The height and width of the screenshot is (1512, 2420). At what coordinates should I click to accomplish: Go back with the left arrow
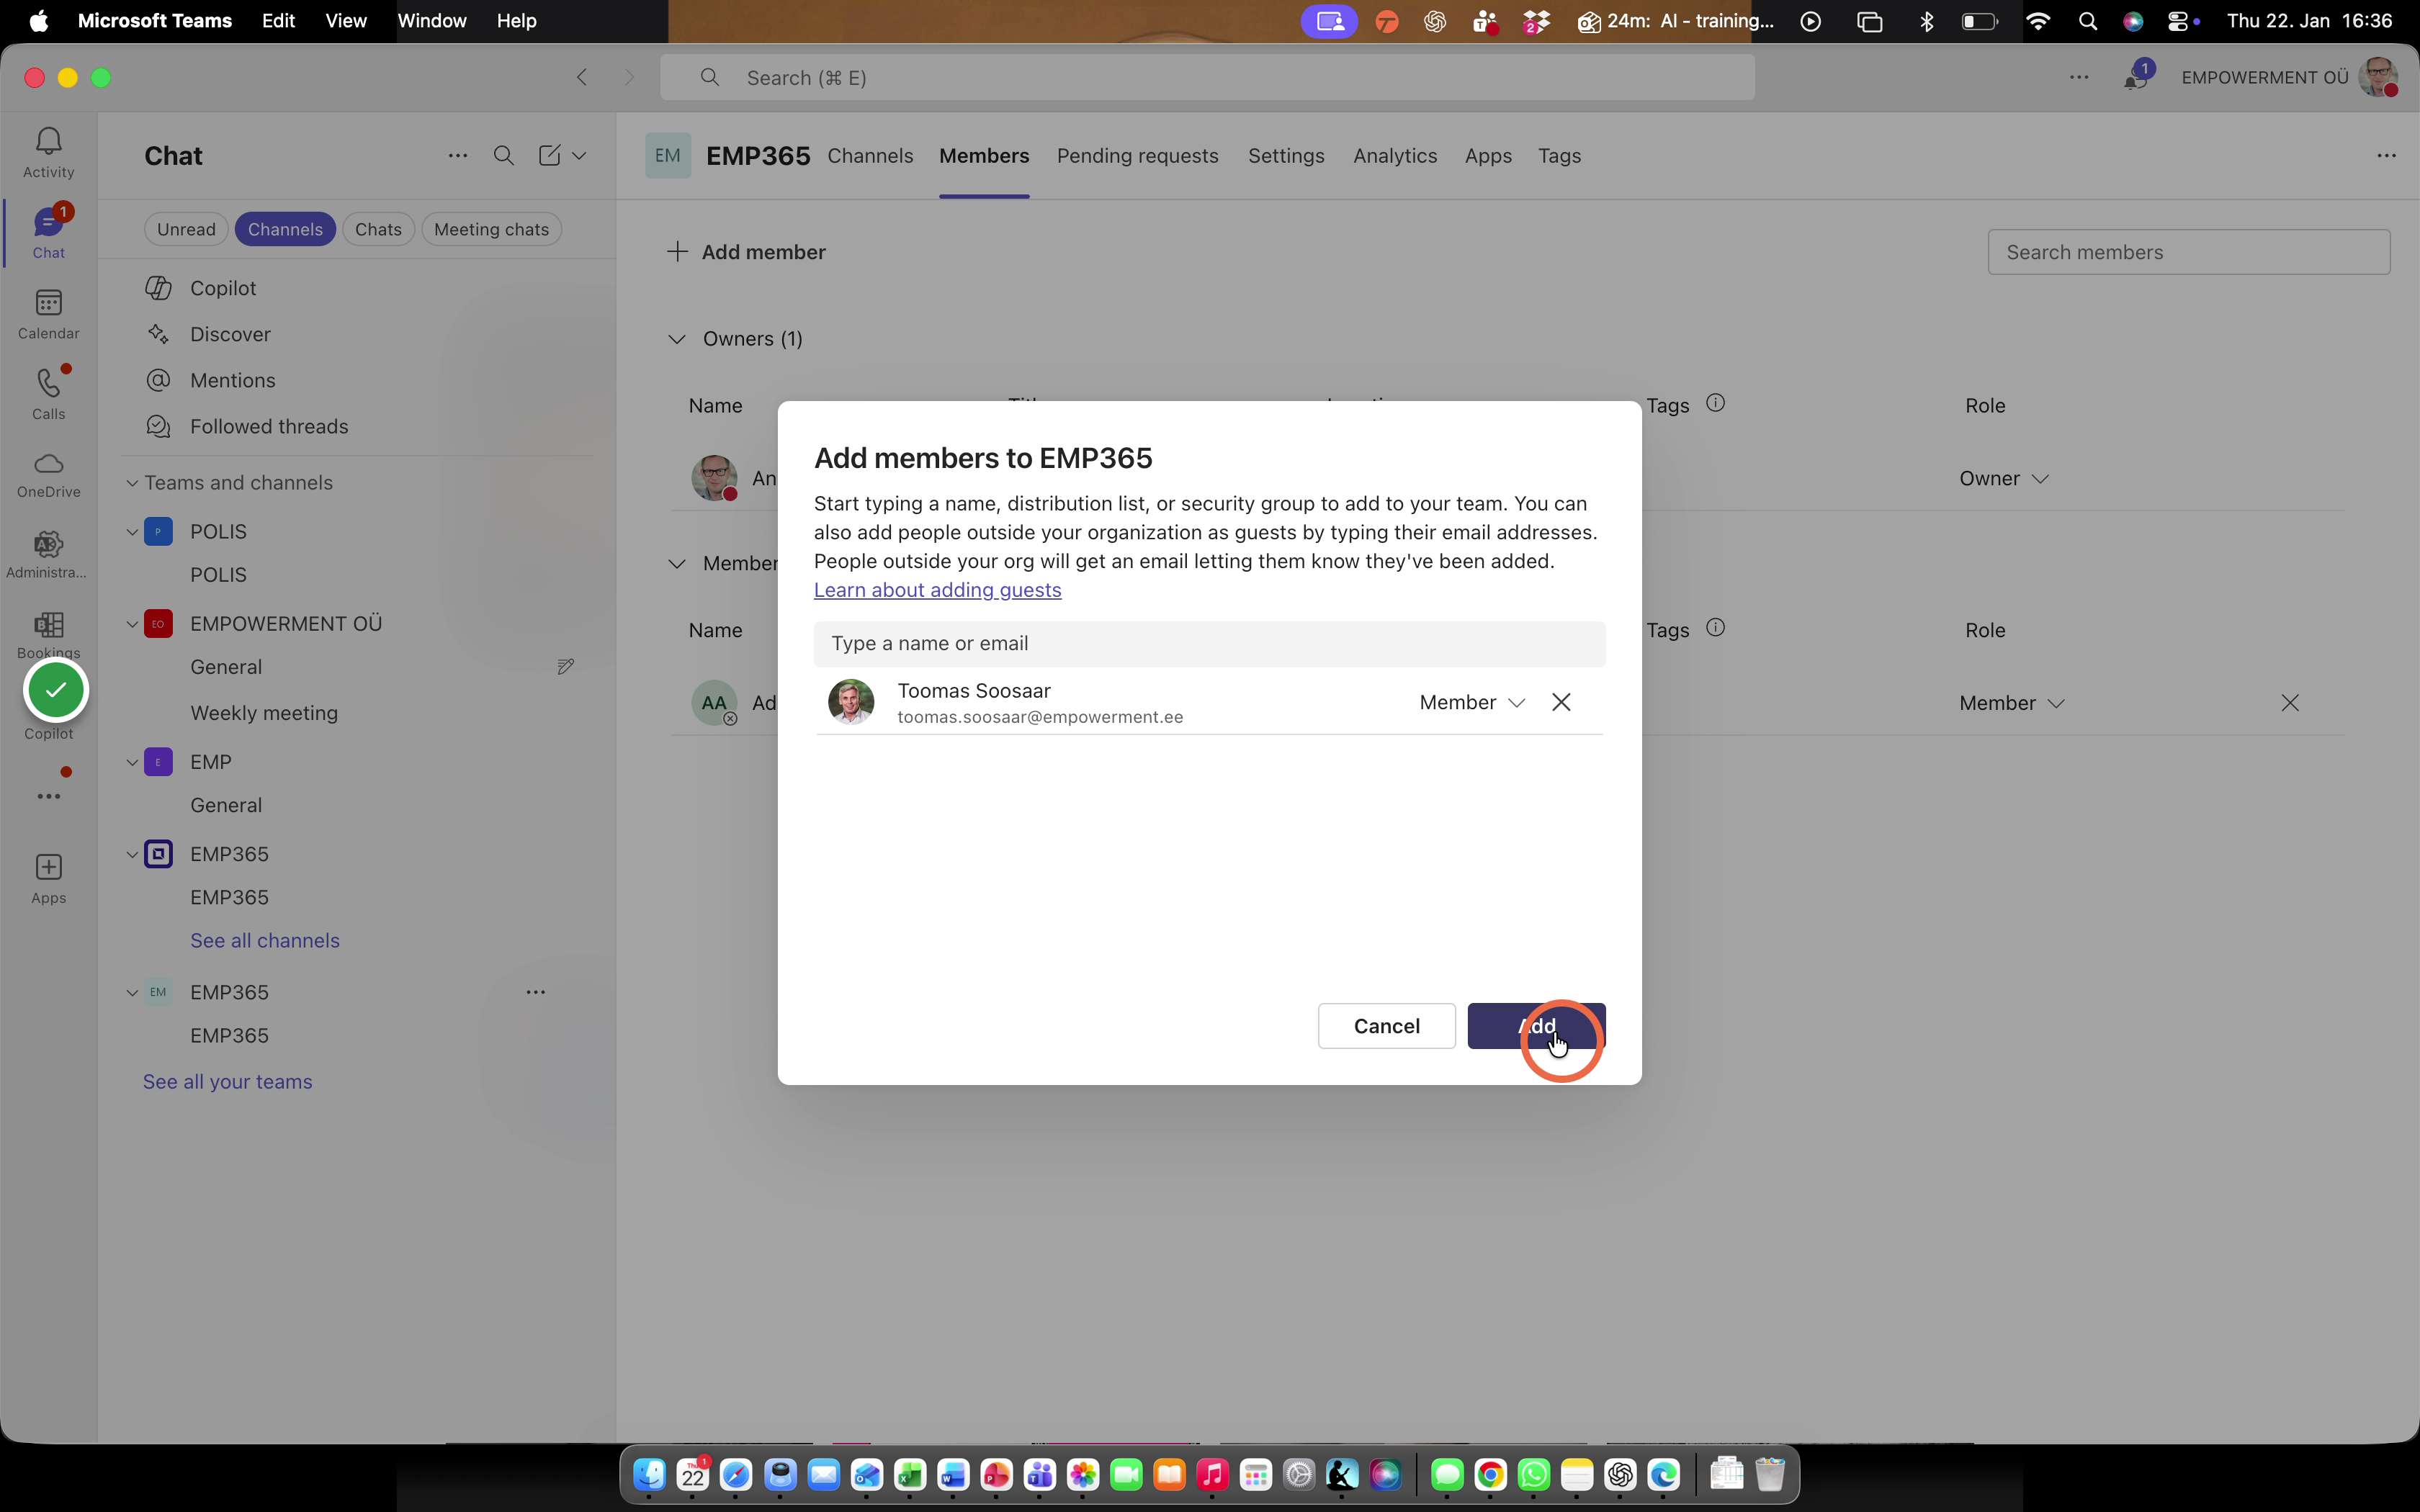pyautogui.click(x=582, y=77)
